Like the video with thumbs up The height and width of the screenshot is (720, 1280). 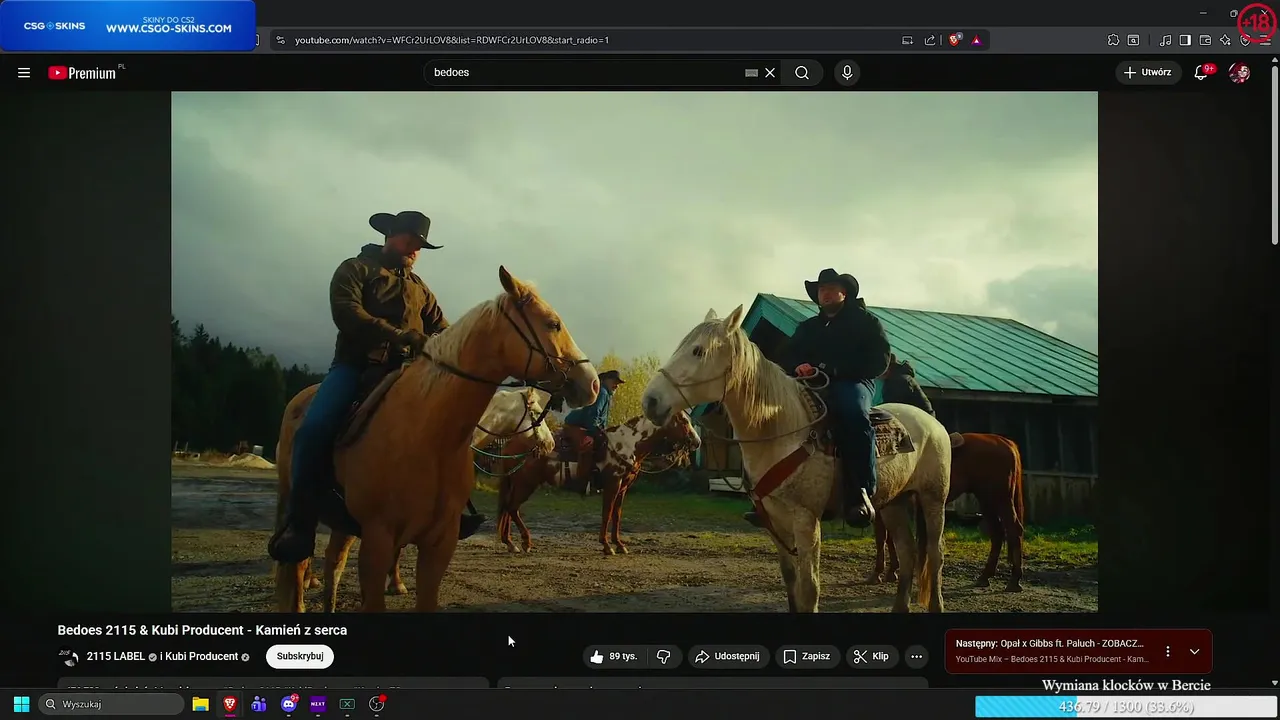(x=613, y=657)
